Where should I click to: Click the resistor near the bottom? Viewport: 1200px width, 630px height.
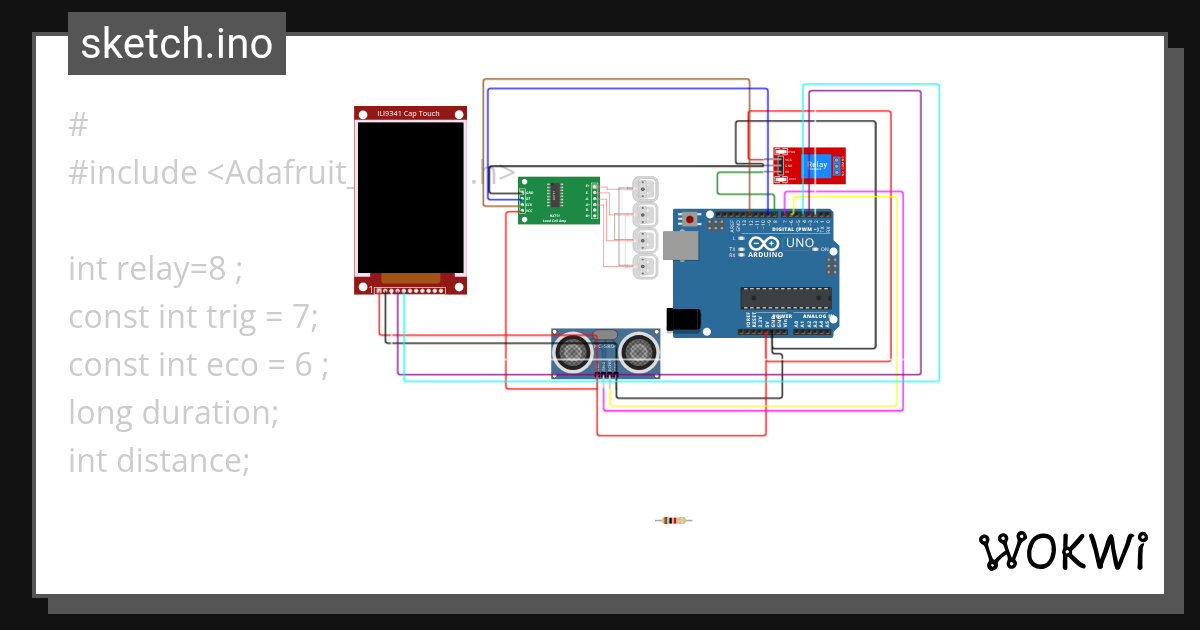(672, 520)
